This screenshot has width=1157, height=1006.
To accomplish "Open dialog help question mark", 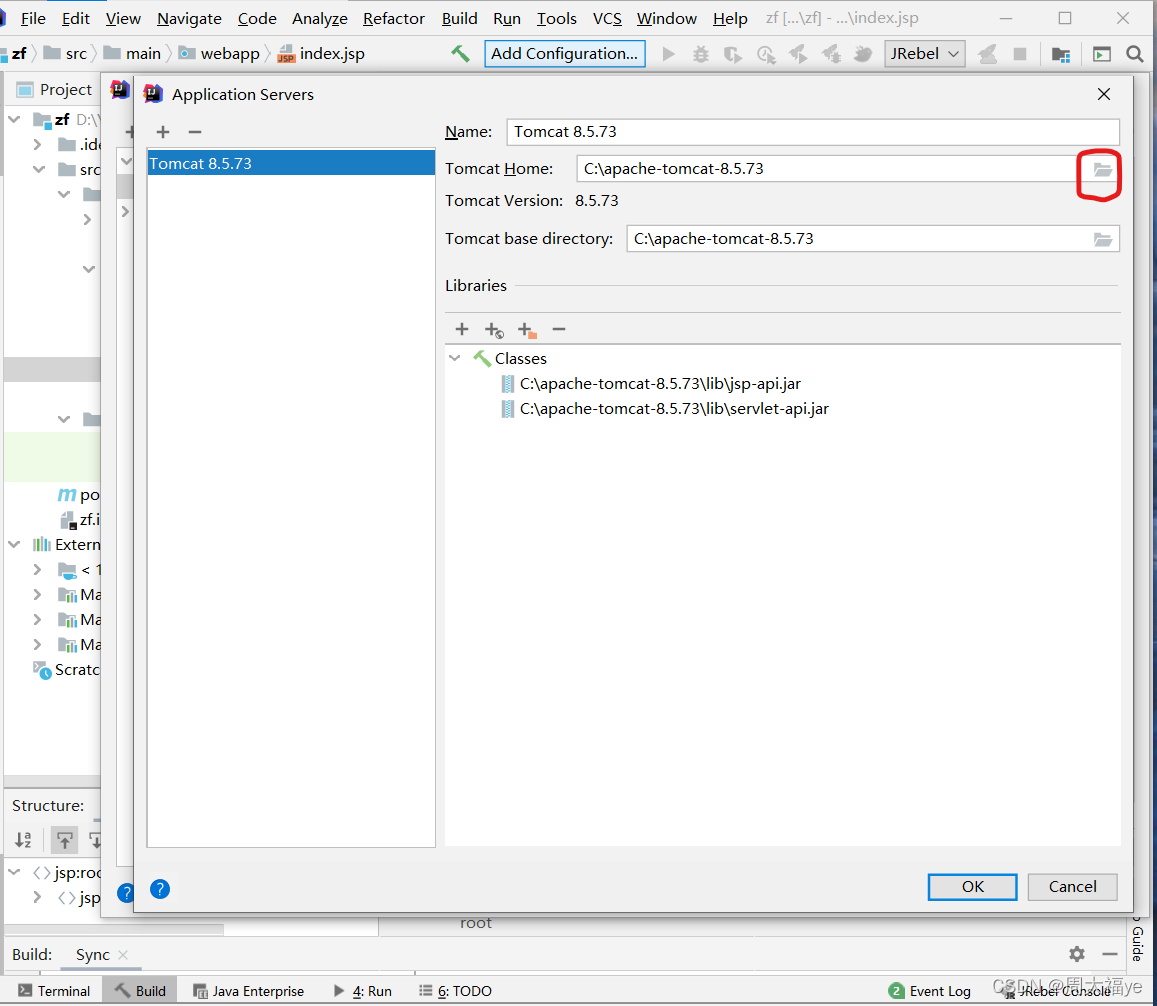I will pyautogui.click(x=160, y=889).
